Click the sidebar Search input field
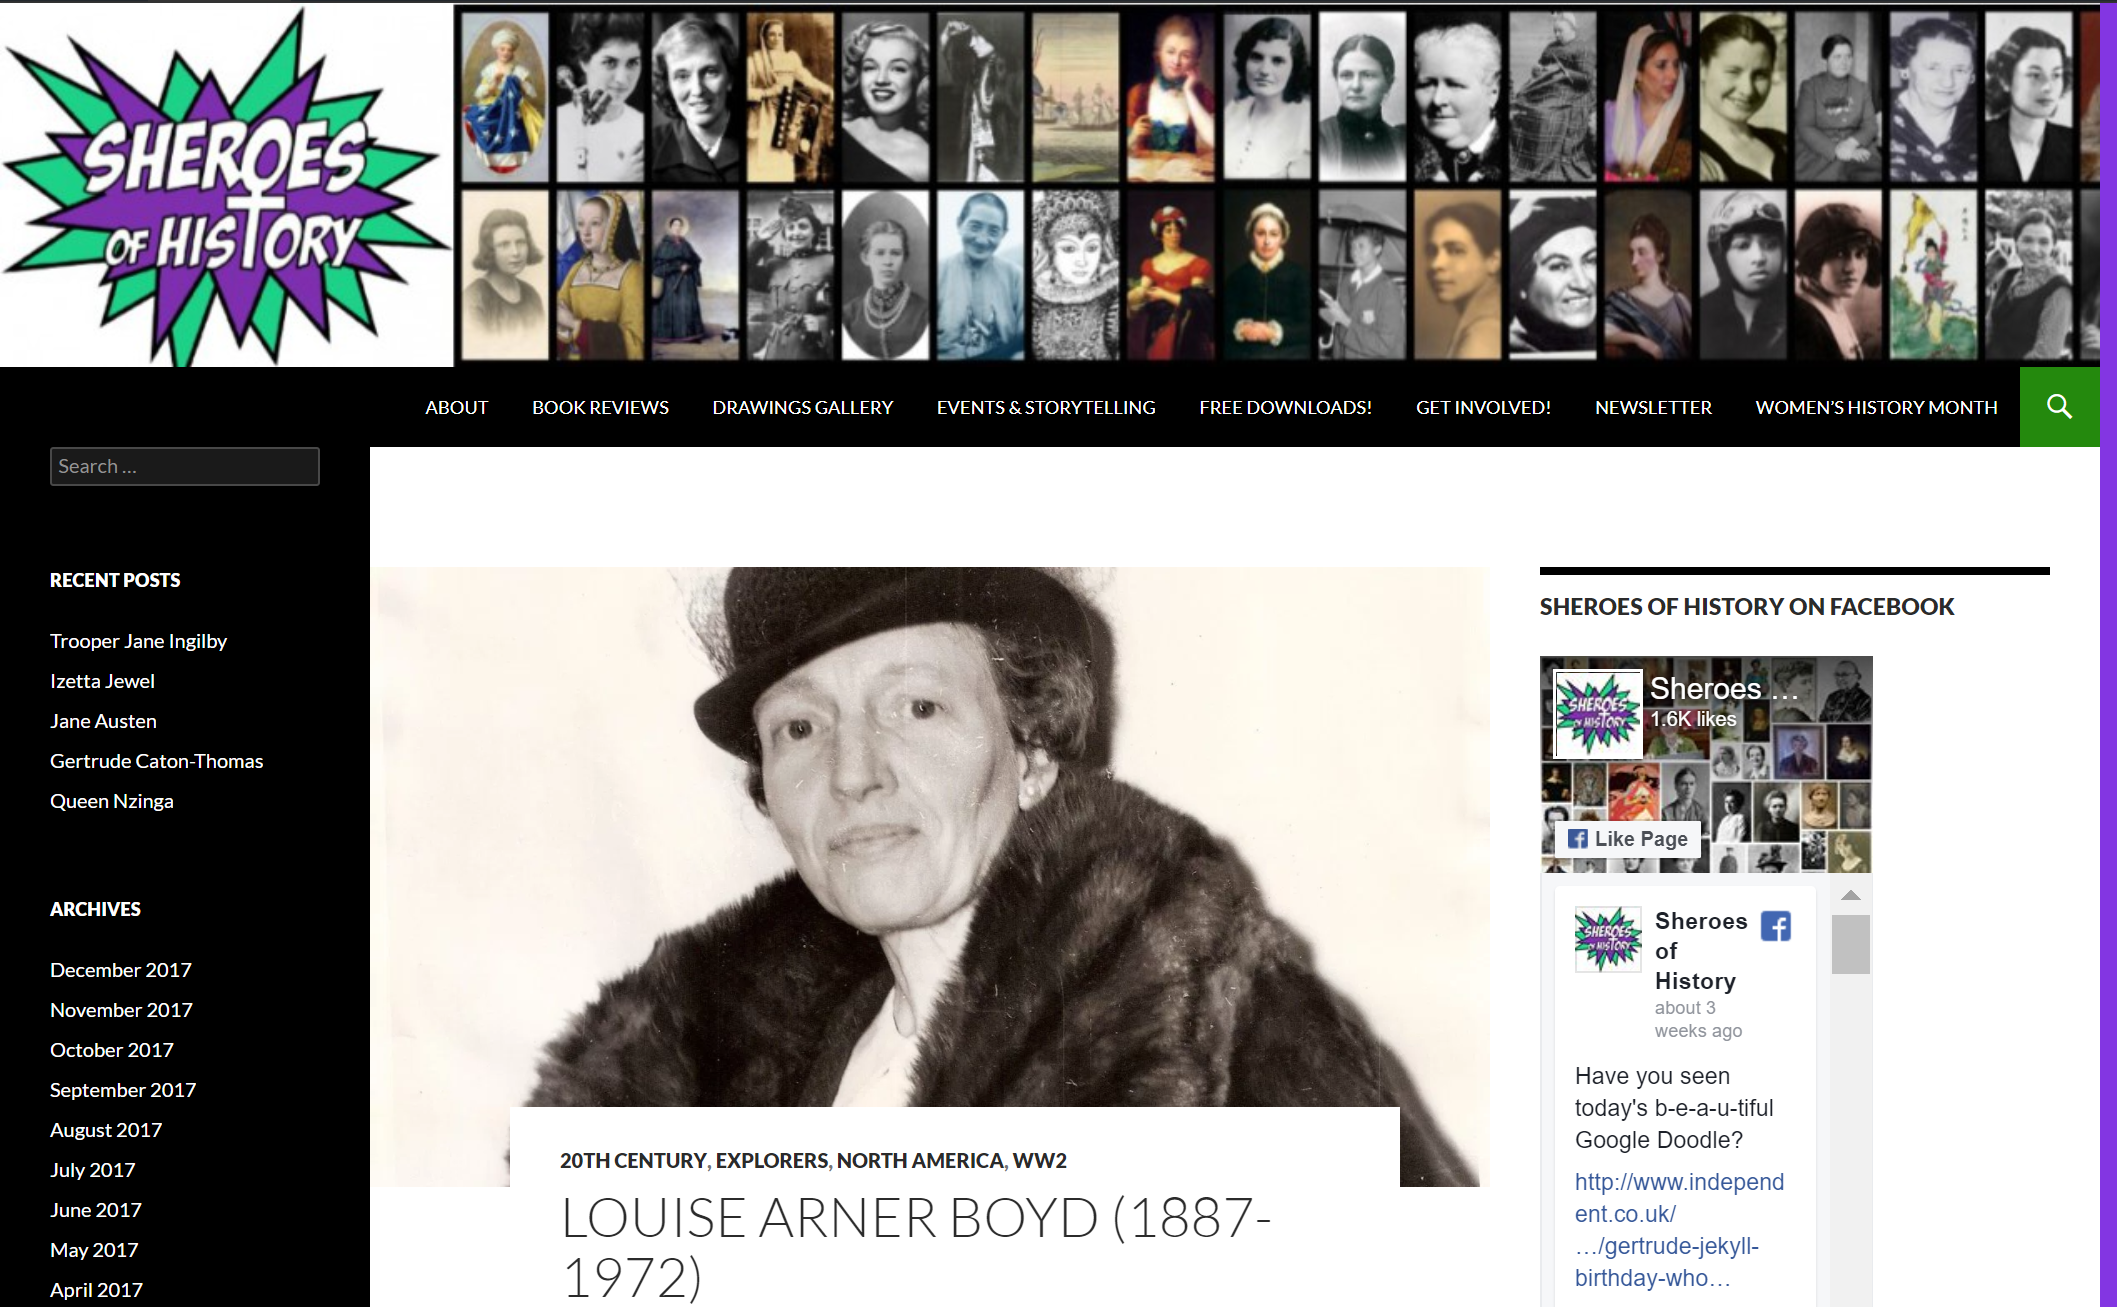 tap(185, 466)
